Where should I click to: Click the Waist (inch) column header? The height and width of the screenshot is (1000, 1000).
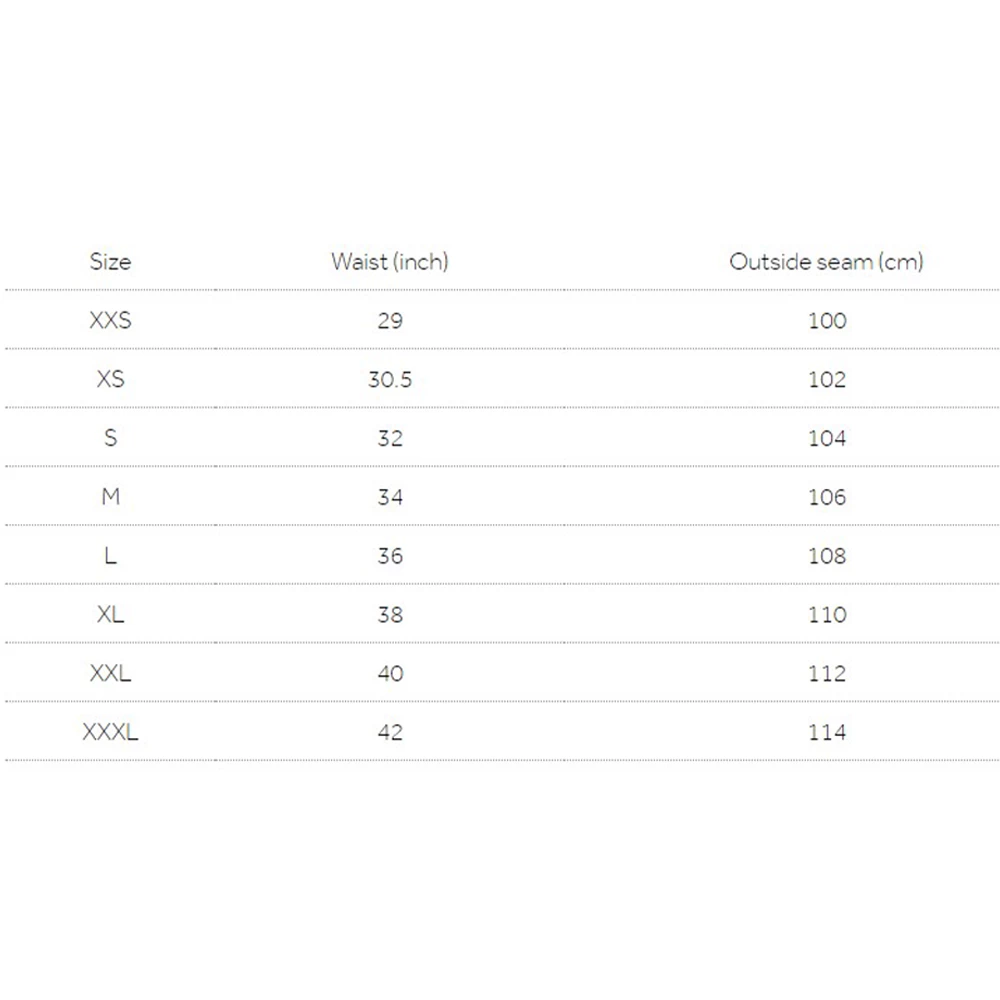point(390,262)
